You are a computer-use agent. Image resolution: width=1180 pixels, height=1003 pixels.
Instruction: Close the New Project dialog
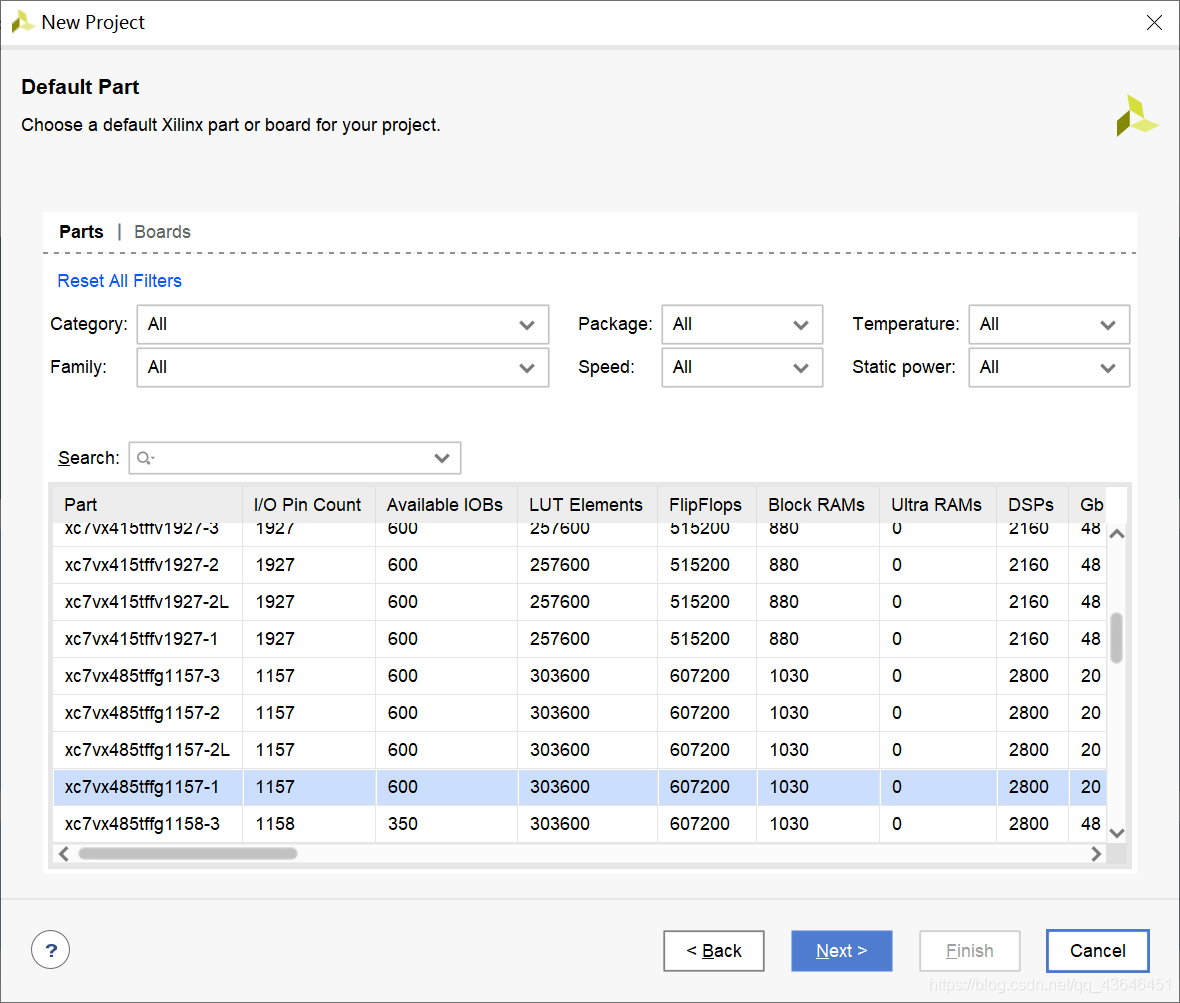click(1154, 23)
